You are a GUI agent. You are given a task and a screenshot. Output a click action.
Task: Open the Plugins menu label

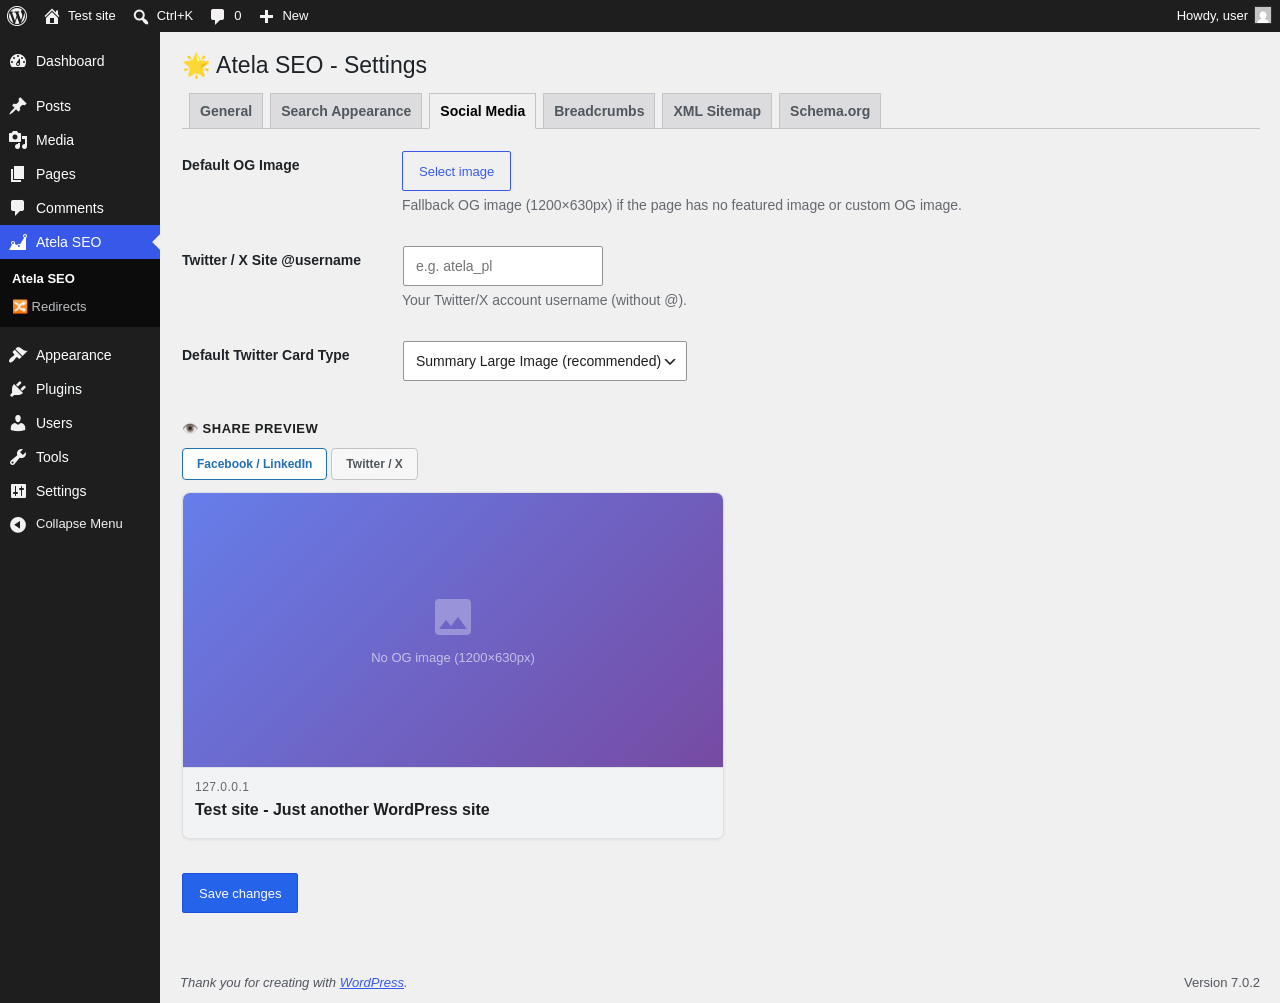click(x=59, y=389)
